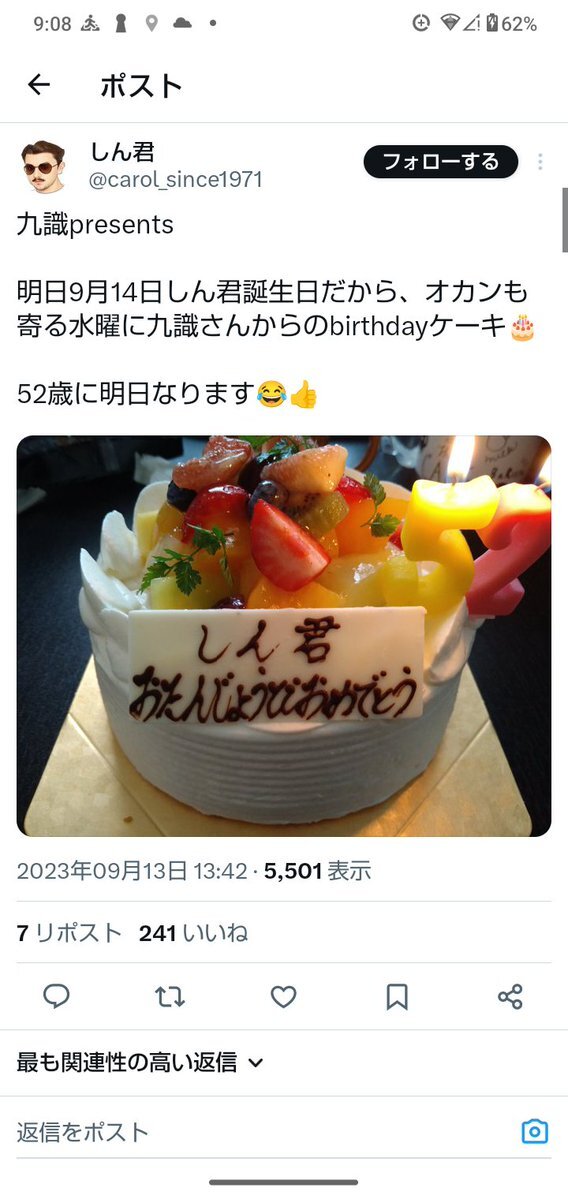This screenshot has height=1199, width=568.
Task: Open the birthday cake photo
Action: coord(284,636)
